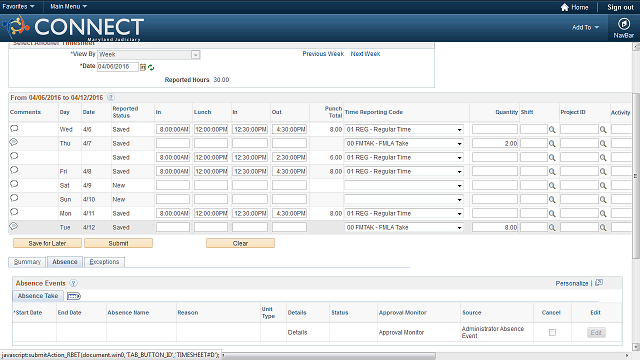Open the FMLA Take code dropdown for Tue 4/12
This screenshot has width=640, height=360.
[404, 227]
